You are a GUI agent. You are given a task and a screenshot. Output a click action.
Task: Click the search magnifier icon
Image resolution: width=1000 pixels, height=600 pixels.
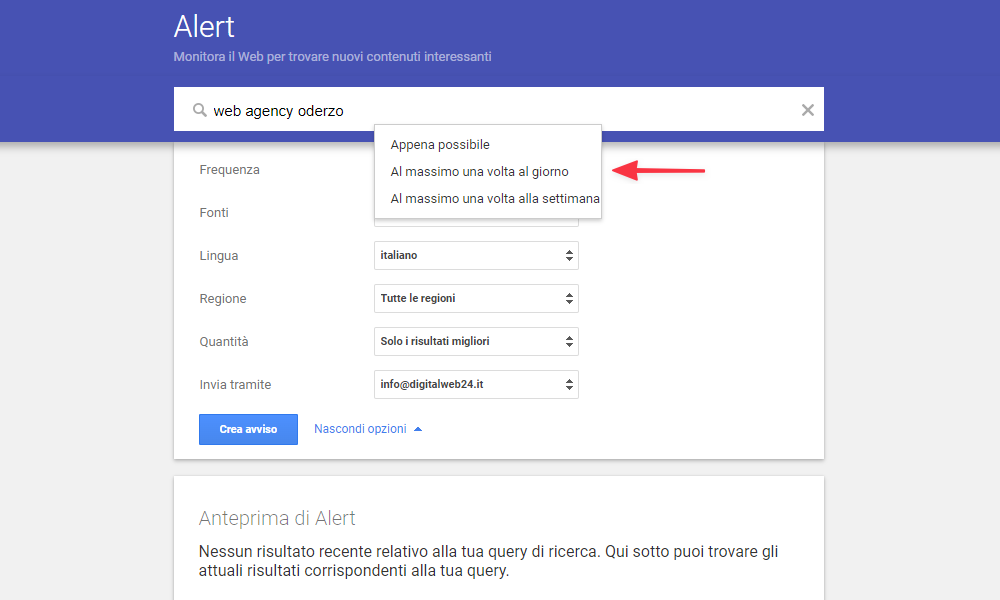click(x=199, y=110)
